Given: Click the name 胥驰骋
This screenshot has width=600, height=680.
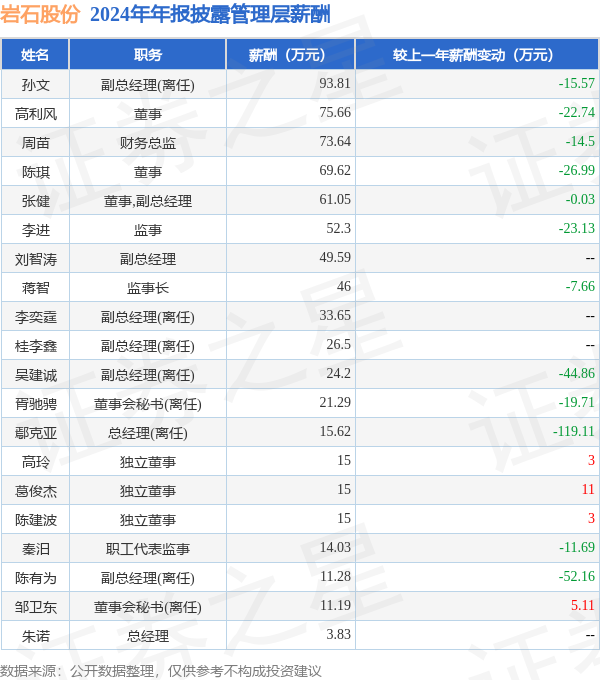Looking at the screenshot, I should point(36,404).
